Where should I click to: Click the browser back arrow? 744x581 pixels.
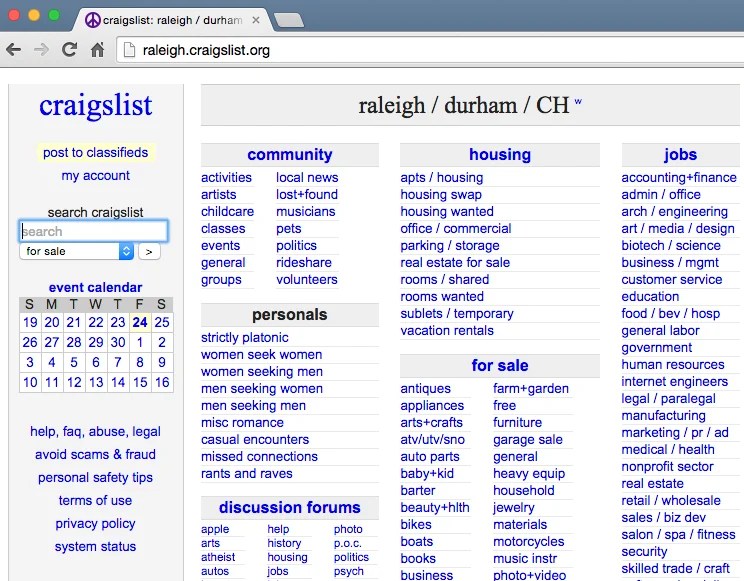tap(13, 49)
